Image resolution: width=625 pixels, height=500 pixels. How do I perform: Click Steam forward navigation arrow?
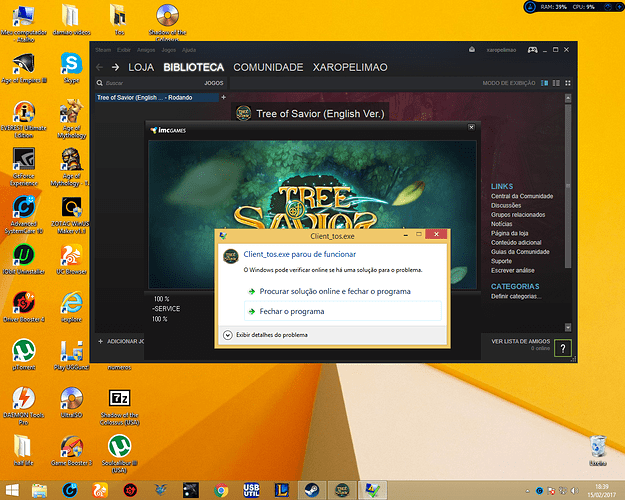point(115,67)
